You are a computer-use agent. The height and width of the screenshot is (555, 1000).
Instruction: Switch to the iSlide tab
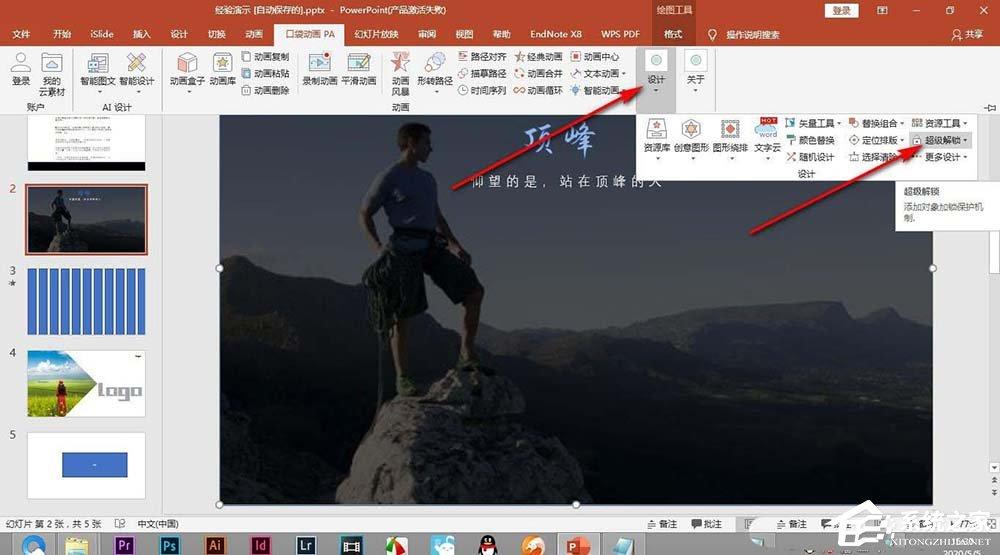pos(101,34)
